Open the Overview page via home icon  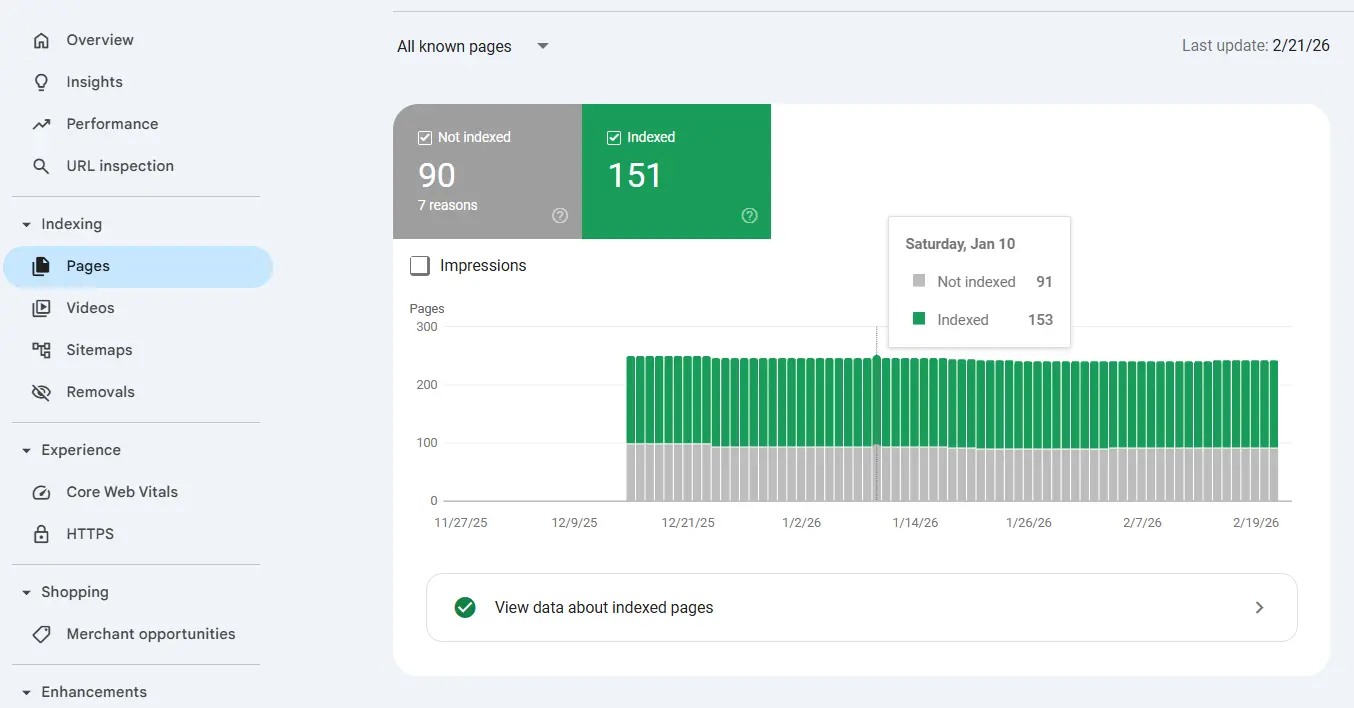coord(40,40)
